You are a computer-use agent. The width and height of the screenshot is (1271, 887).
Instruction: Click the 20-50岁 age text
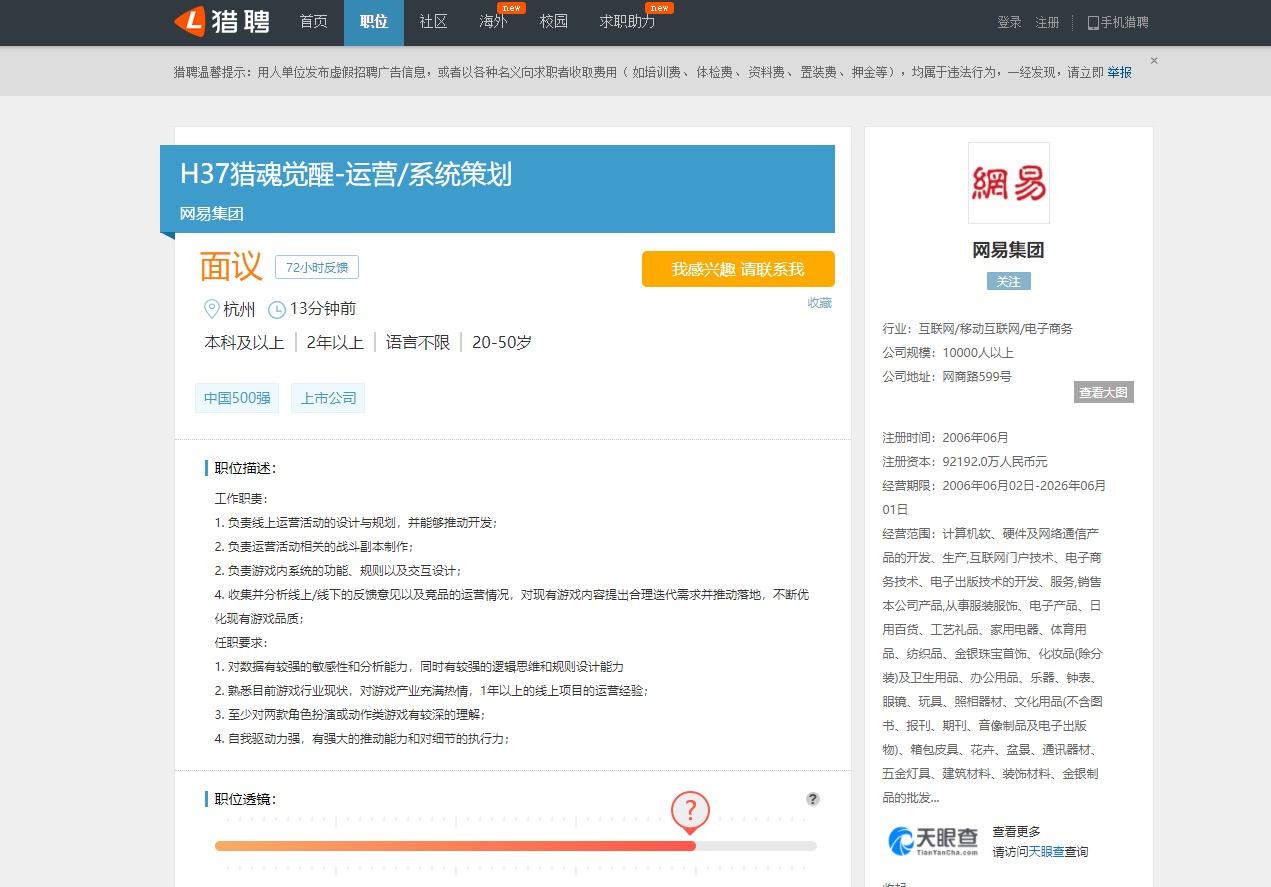502,342
